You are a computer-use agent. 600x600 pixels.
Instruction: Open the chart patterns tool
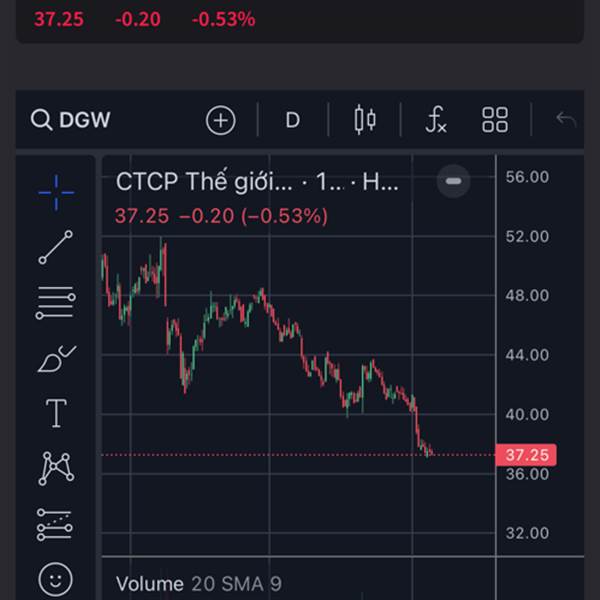56,467
